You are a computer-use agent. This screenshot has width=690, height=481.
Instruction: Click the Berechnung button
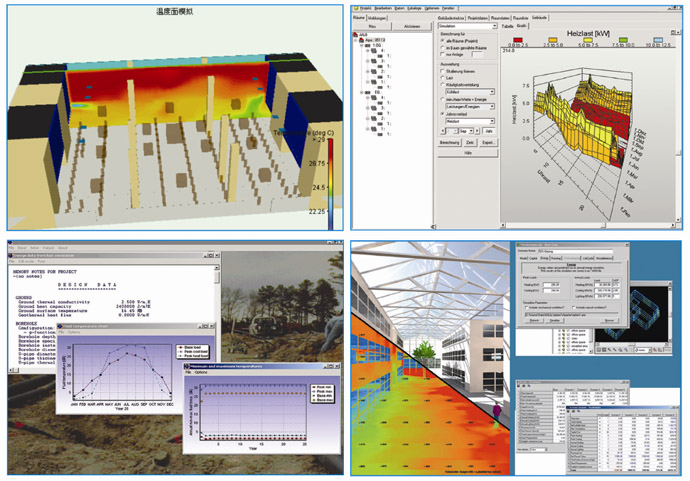(450, 143)
